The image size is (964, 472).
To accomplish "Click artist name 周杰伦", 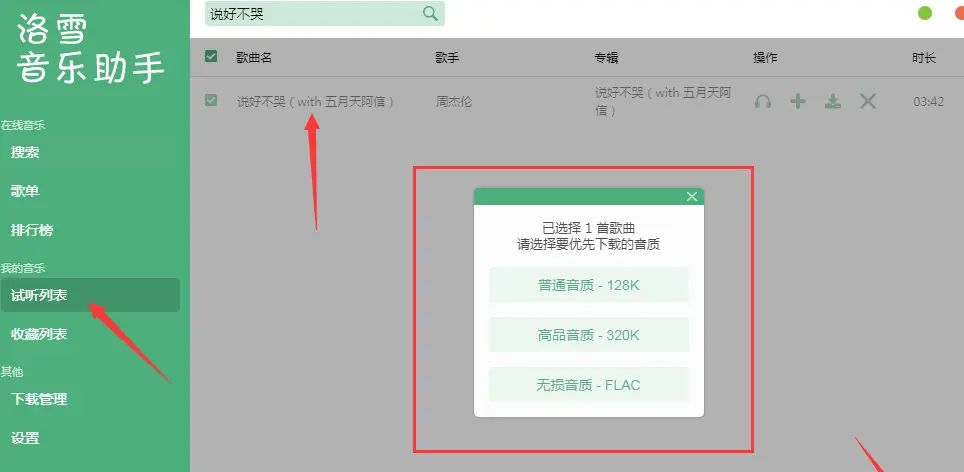I will pos(454,101).
